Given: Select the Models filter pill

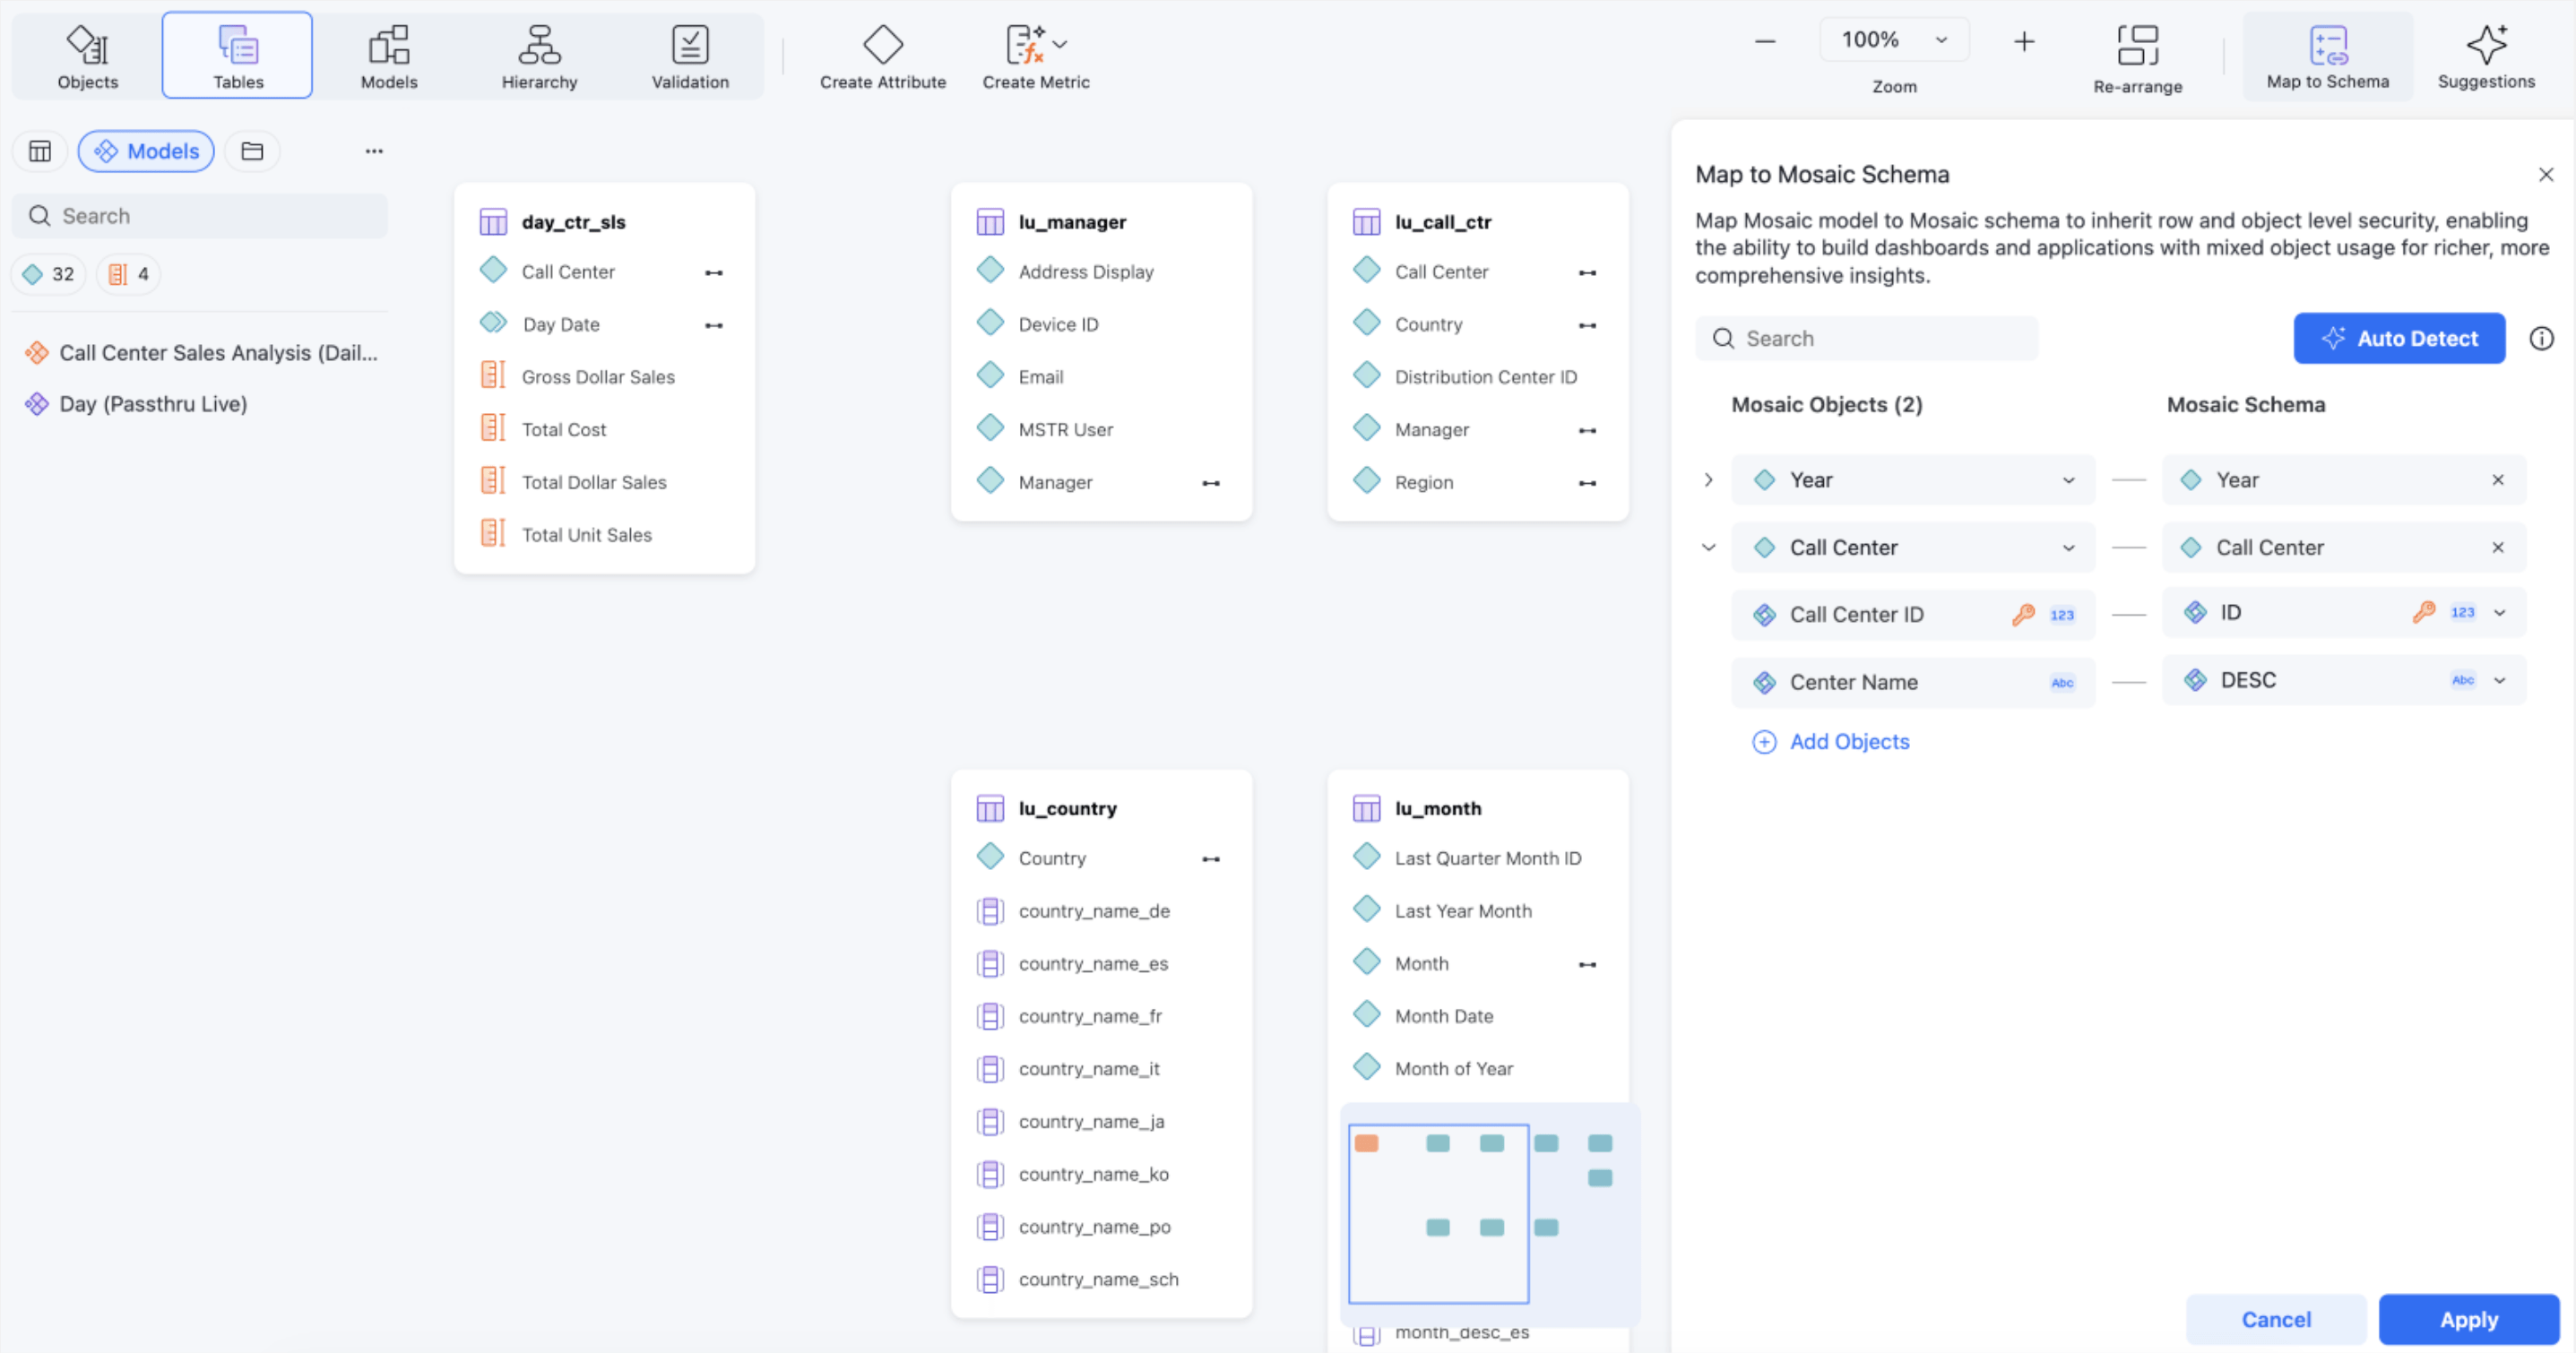Looking at the screenshot, I should pos(146,151).
